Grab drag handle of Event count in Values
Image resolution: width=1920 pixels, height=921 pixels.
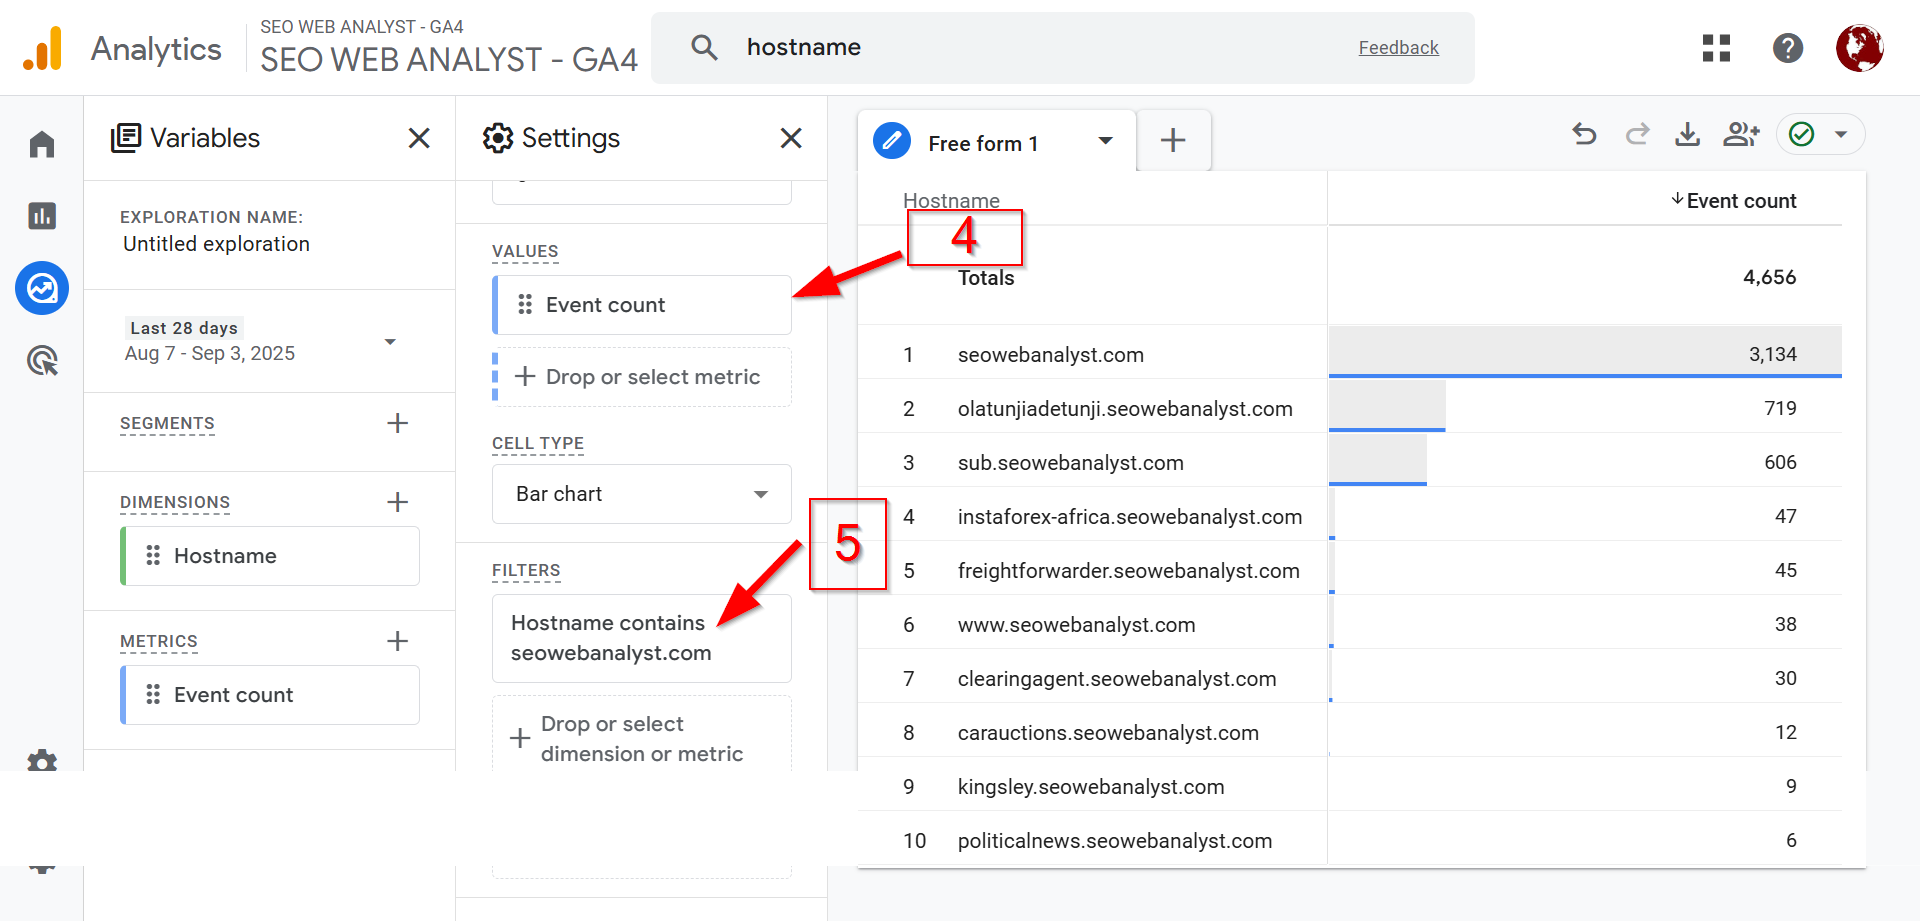pyautogui.click(x=525, y=305)
